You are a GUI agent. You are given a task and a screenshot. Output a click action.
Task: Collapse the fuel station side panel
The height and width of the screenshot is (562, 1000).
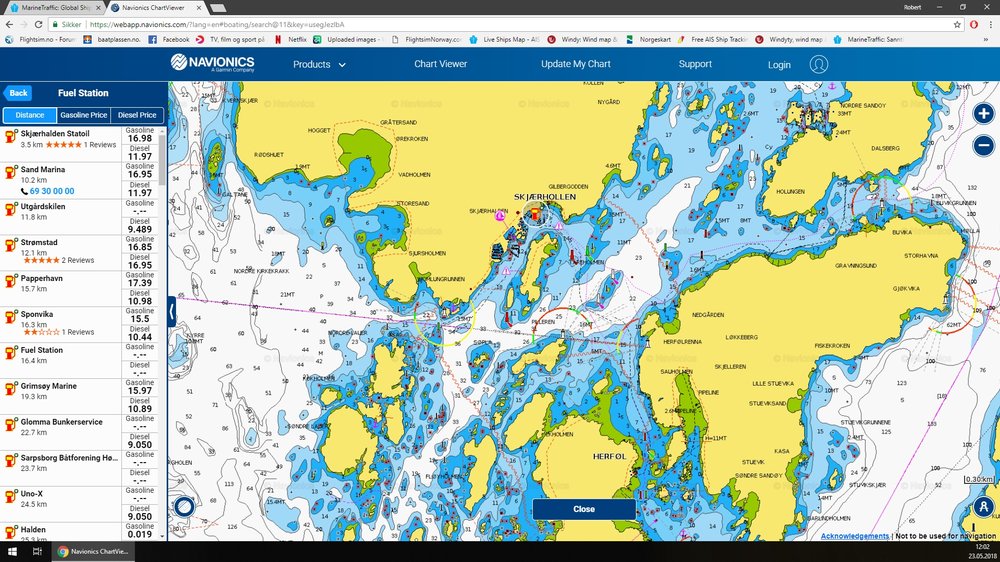click(x=172, y=312)
